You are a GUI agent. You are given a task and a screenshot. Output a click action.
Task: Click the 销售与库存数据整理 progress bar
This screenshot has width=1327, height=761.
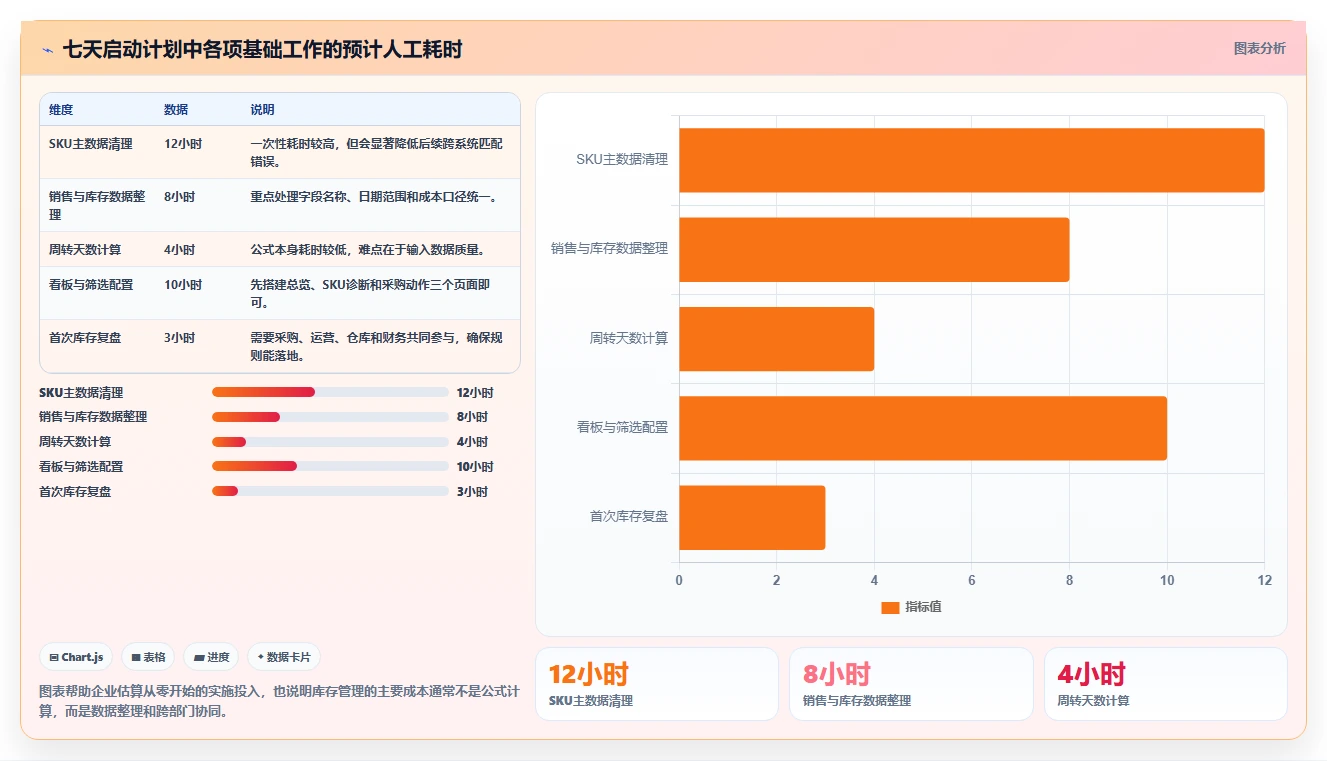click(x=330, y=417)
